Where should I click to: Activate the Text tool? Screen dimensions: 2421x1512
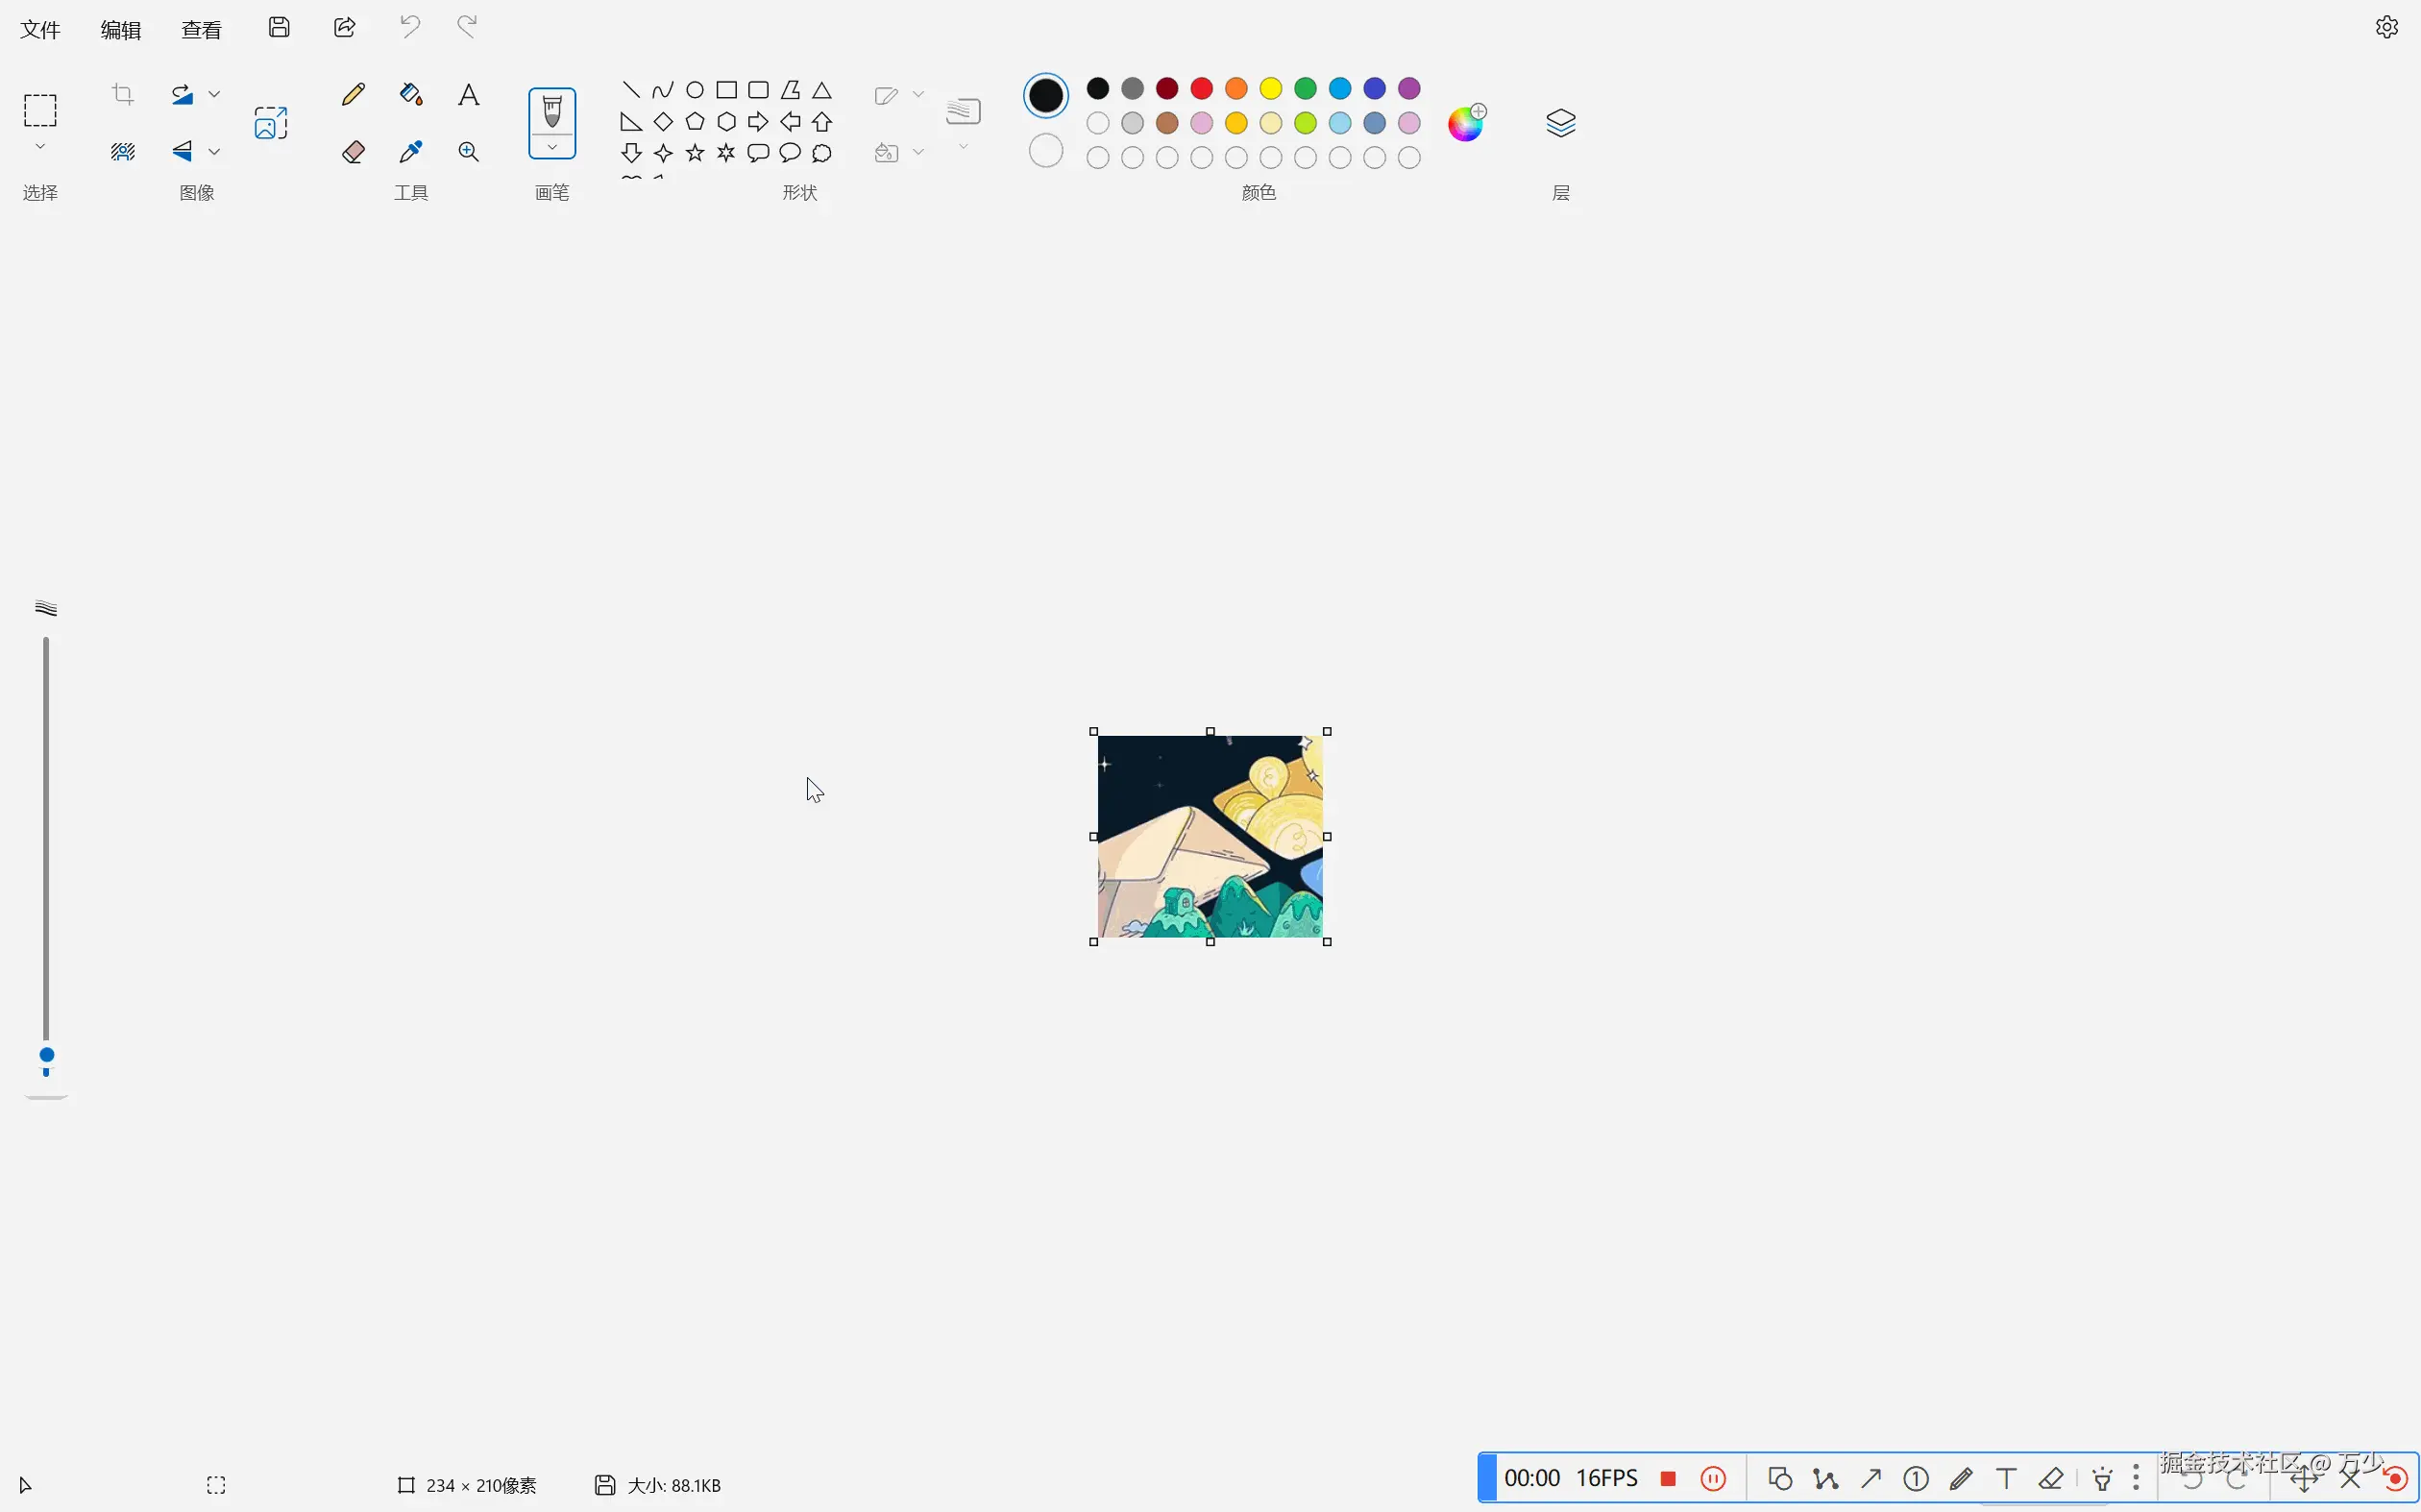(468, 95)
